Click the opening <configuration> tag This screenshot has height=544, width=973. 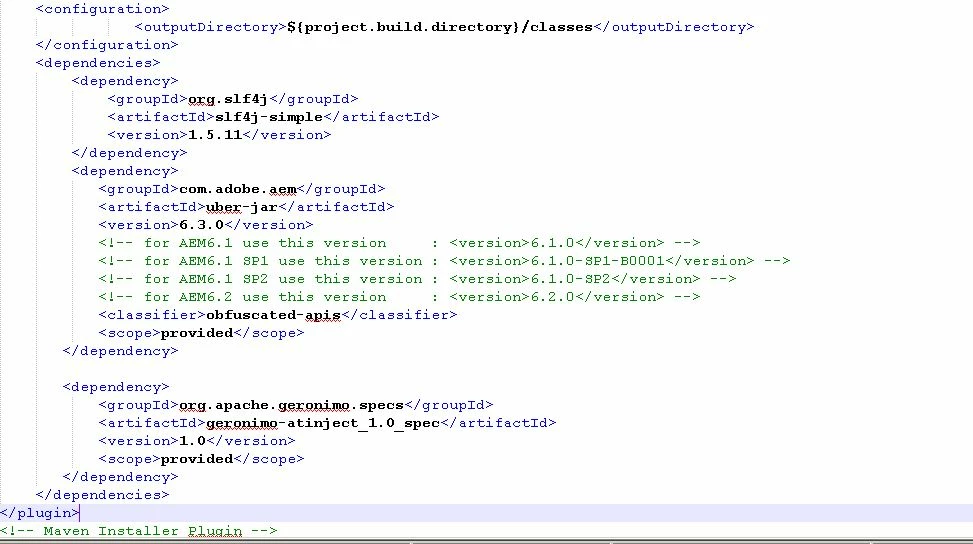[x=102, y=9]
